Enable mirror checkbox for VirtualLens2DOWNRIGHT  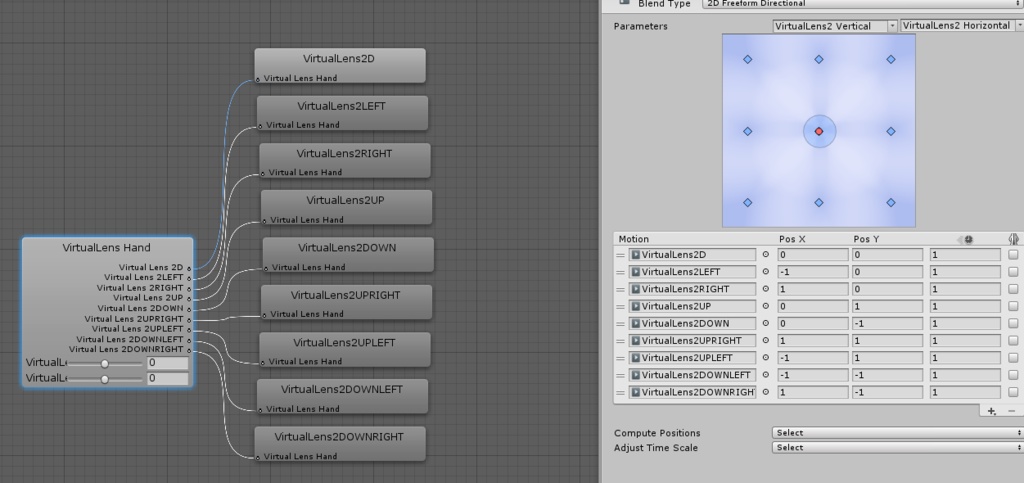(x=1013, y=392)
